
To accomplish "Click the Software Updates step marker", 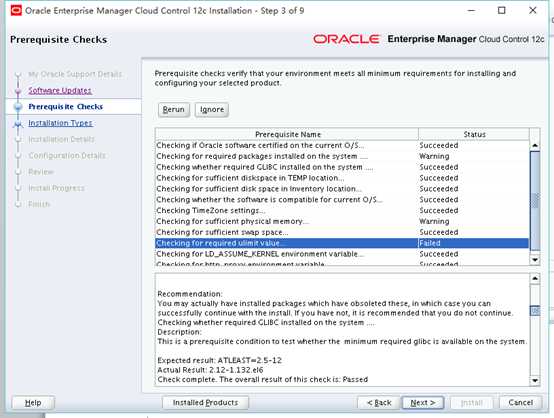I will 18,91.
